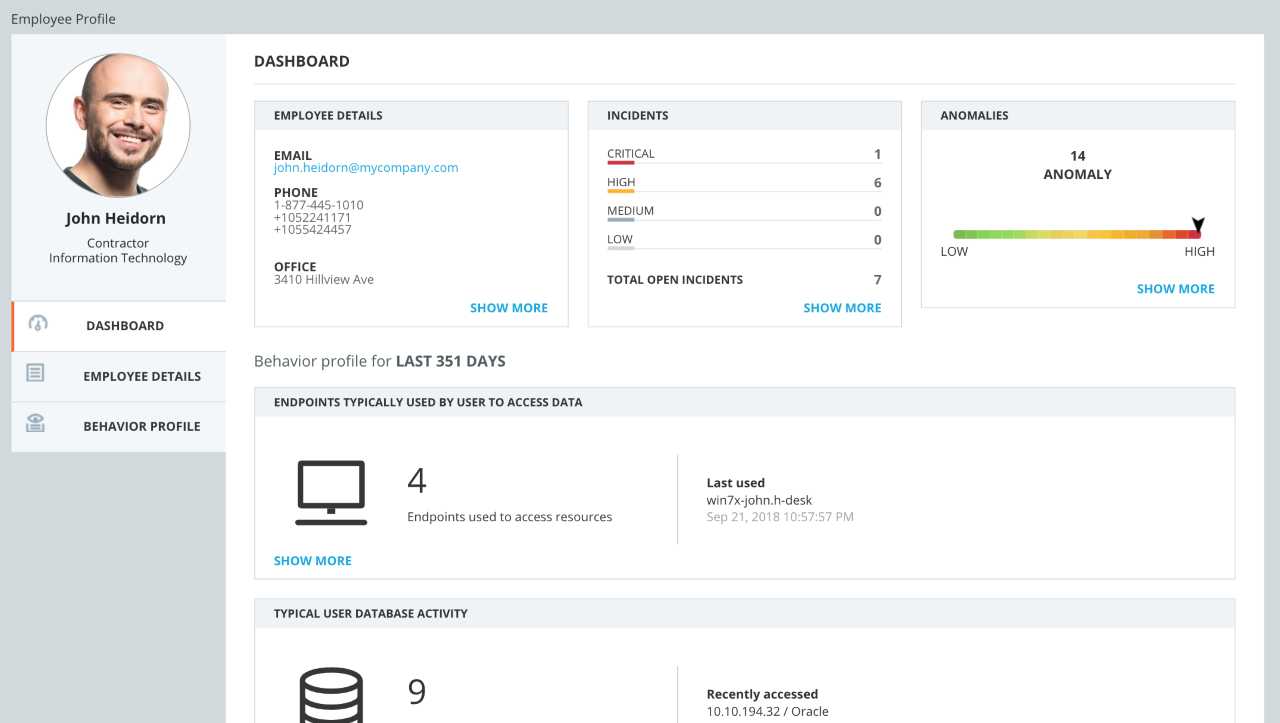
Task: Show more in the Anomalies card
Action: click(1176, 289)
